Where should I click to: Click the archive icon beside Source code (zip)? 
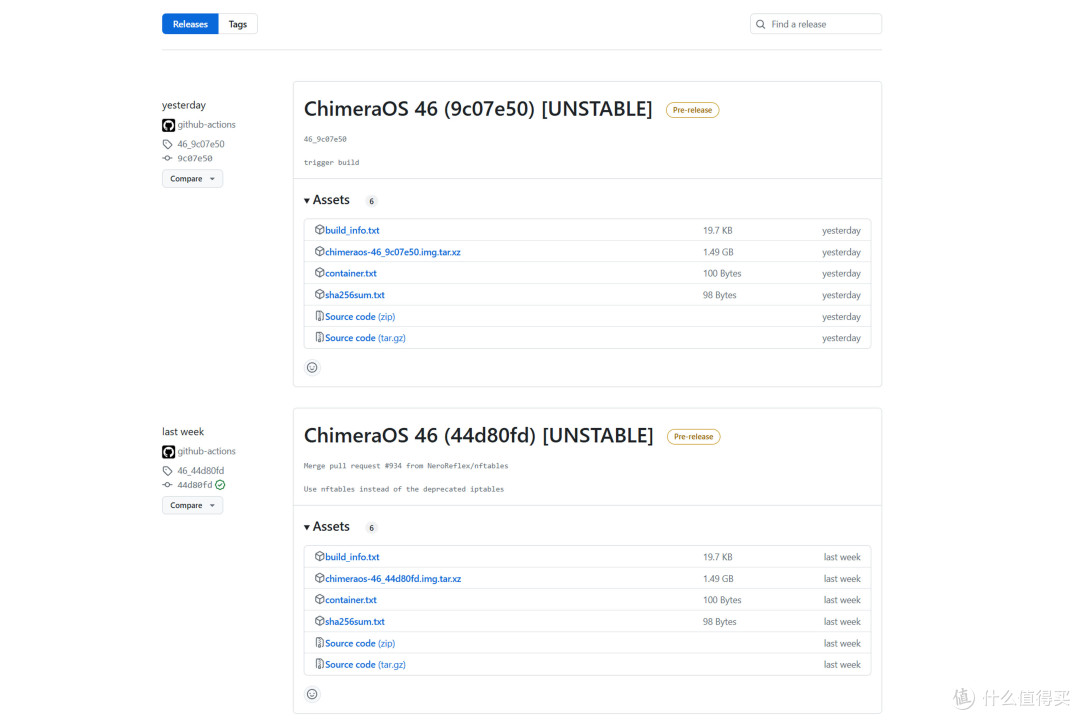(318, 316)
